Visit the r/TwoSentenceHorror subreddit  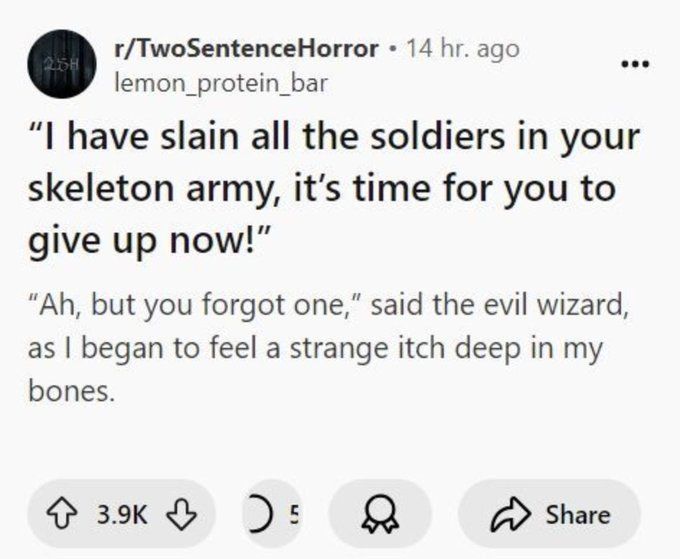246,48
